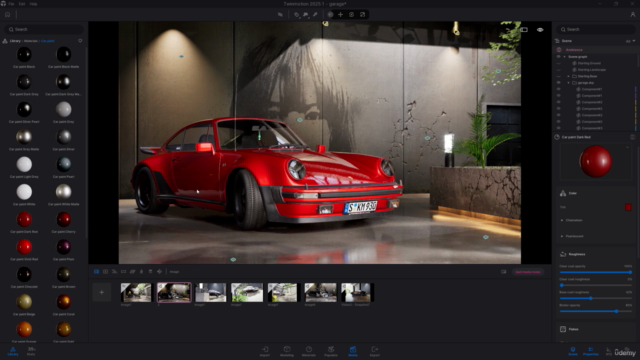Open the Import tab in bottom toolbar
Viewport: 640px width, 360px height.
click(x=265, y=351)
